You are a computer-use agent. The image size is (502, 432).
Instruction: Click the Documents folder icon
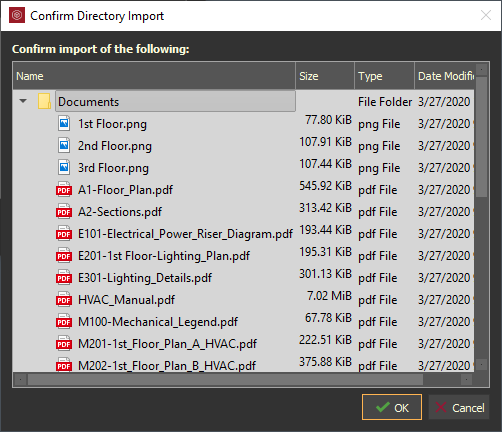[44, 101]
